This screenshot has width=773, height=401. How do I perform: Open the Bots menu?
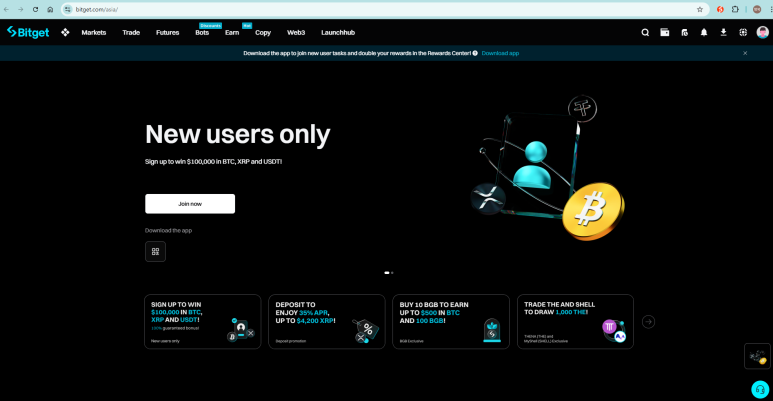pyautogui.click(x=202, y=33)
